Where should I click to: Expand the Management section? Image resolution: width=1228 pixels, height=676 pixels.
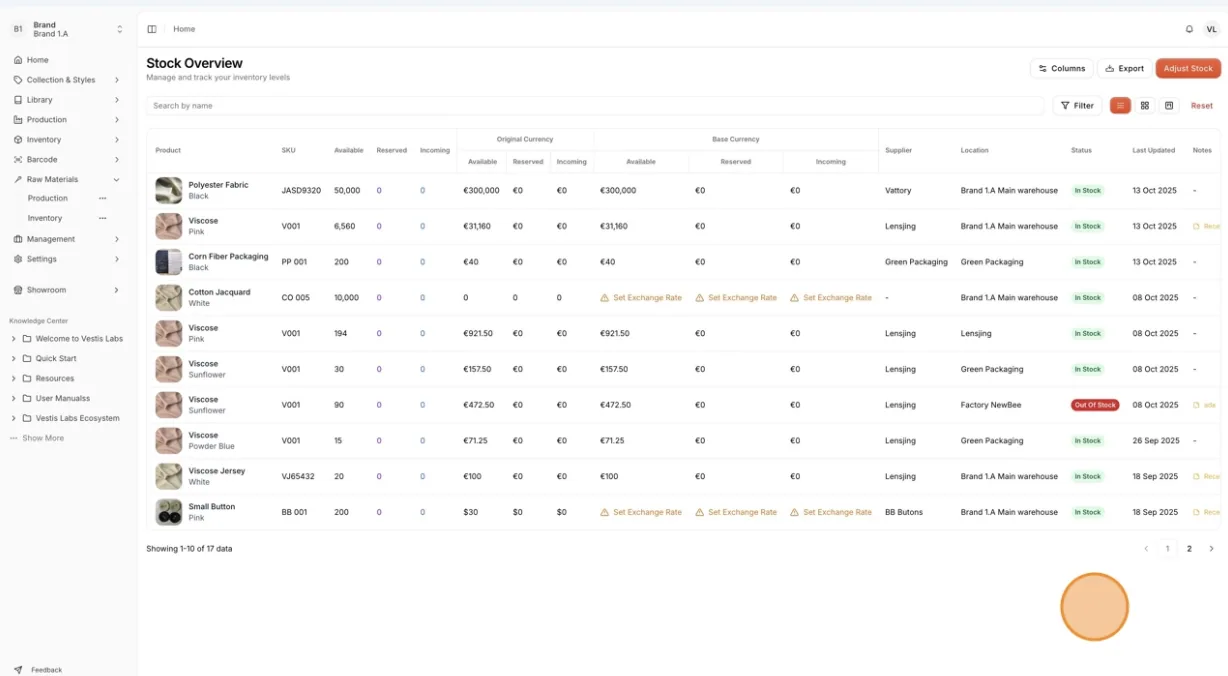(67, 239)
